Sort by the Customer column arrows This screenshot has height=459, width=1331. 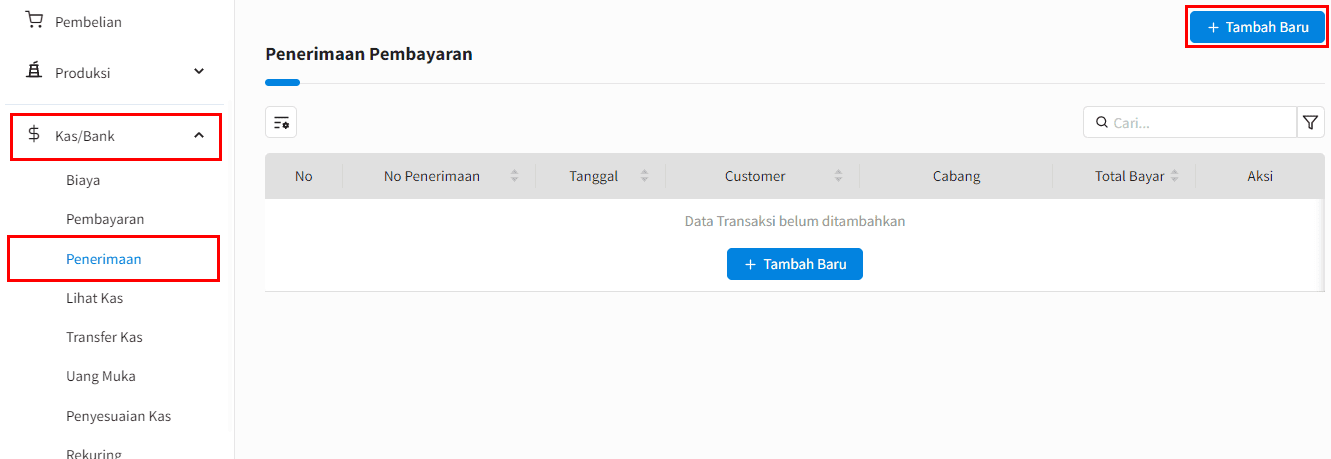point(838,176)
